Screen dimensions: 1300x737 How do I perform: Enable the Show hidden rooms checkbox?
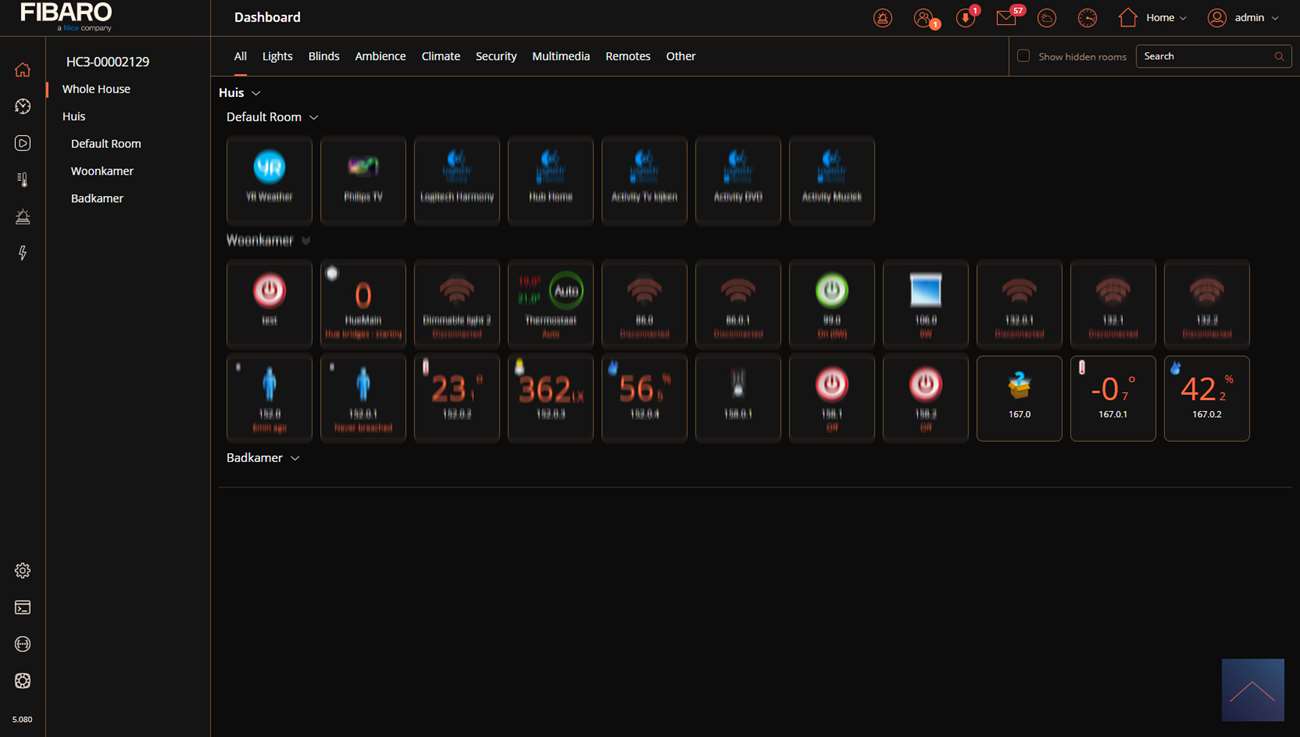[x=1023, y=56]
